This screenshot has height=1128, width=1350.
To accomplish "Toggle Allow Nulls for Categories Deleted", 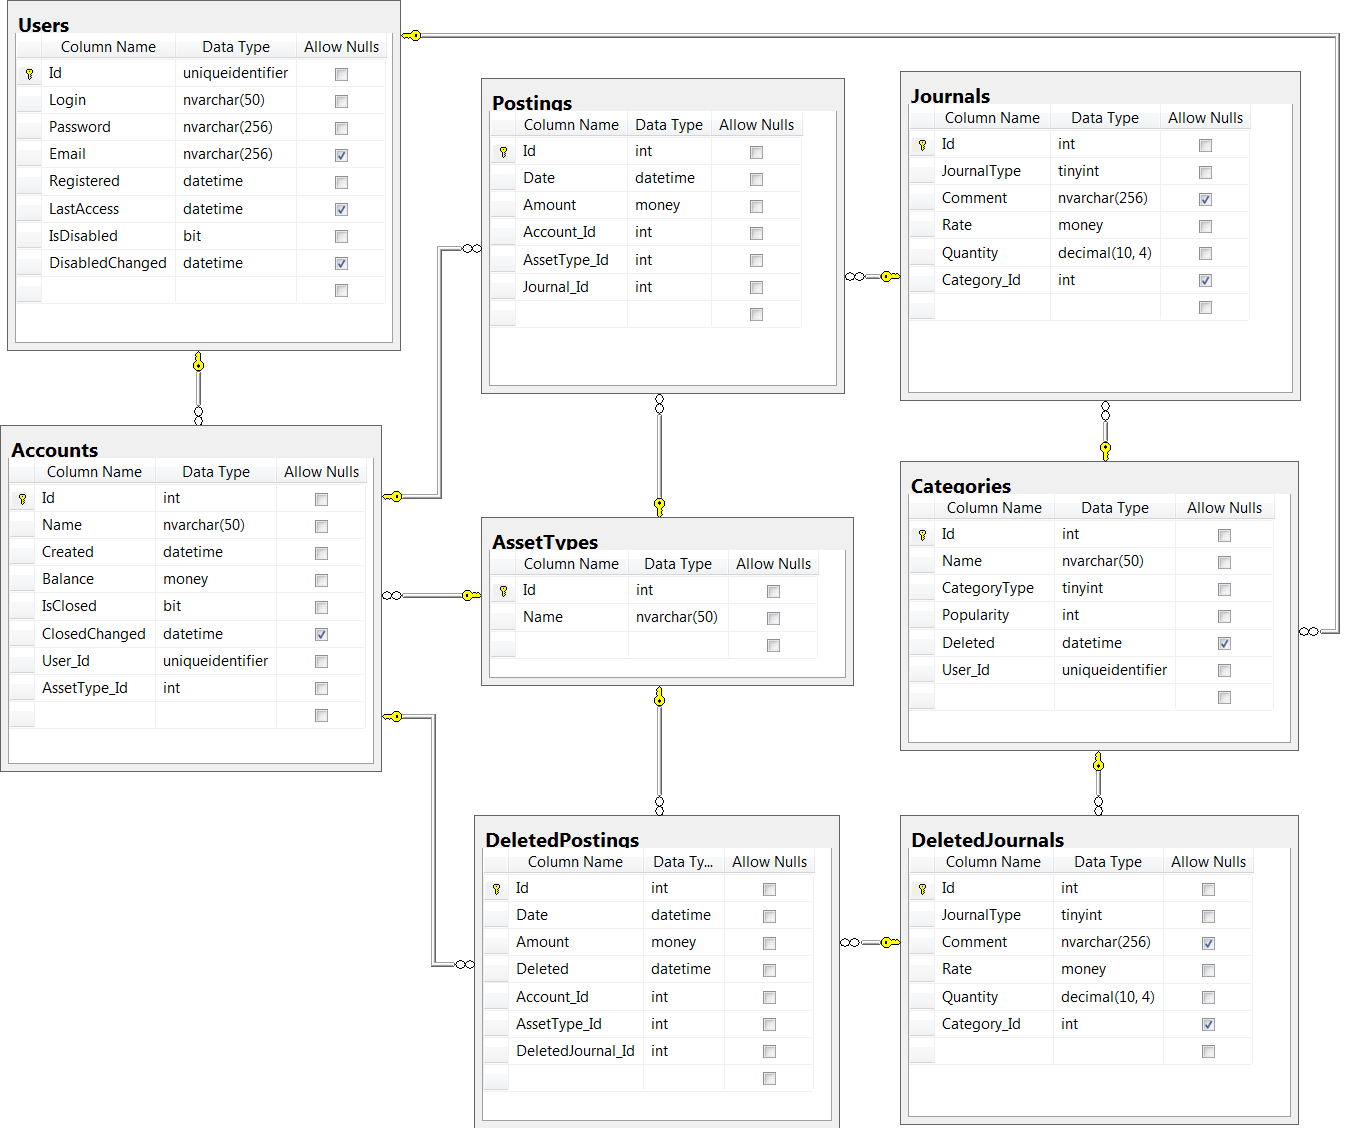I will tap(1224, 644).
